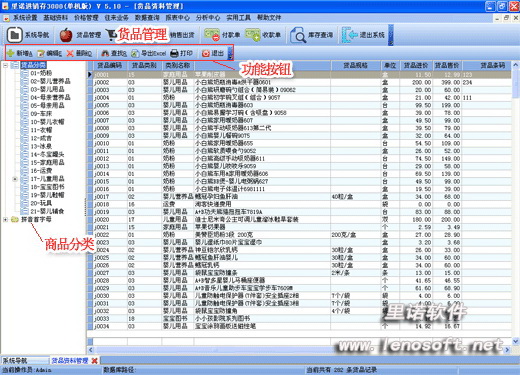Restore the inner document window
The height and width of the screenshot is (375, 520).
tap(506, 18)
